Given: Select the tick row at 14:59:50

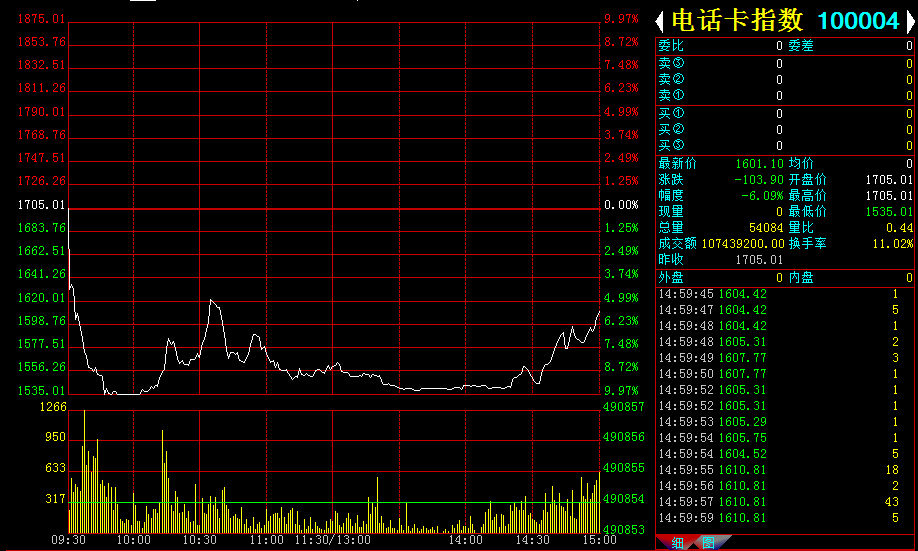Looking at the screenshot, I should [x=785, y=374].
